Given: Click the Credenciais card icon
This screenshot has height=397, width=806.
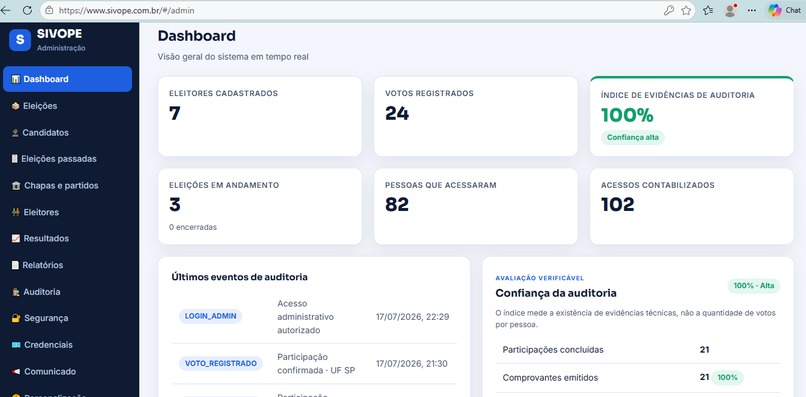Looking at the screenshot, I should [x=16, y=345].
